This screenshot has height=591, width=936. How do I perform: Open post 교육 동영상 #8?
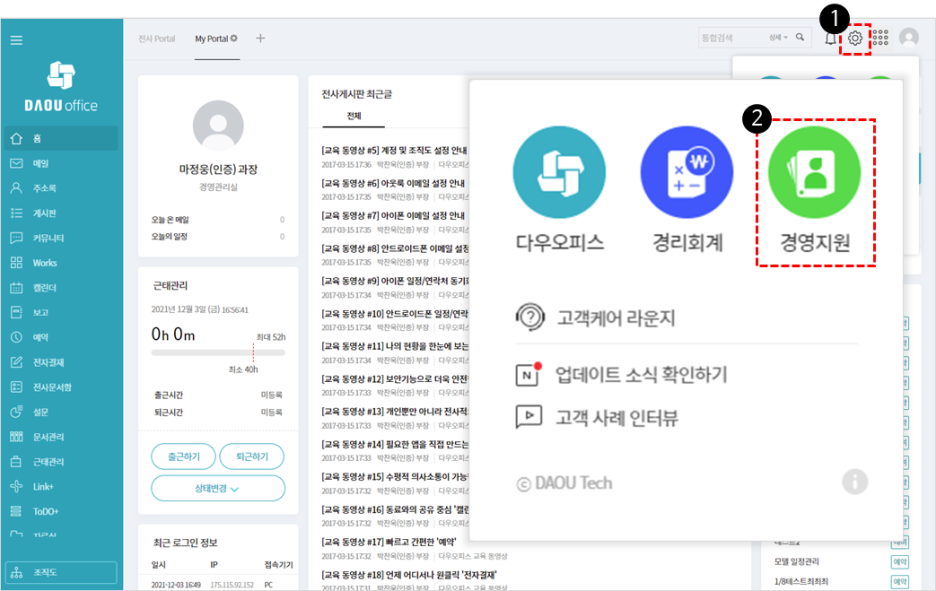point(395,248)
